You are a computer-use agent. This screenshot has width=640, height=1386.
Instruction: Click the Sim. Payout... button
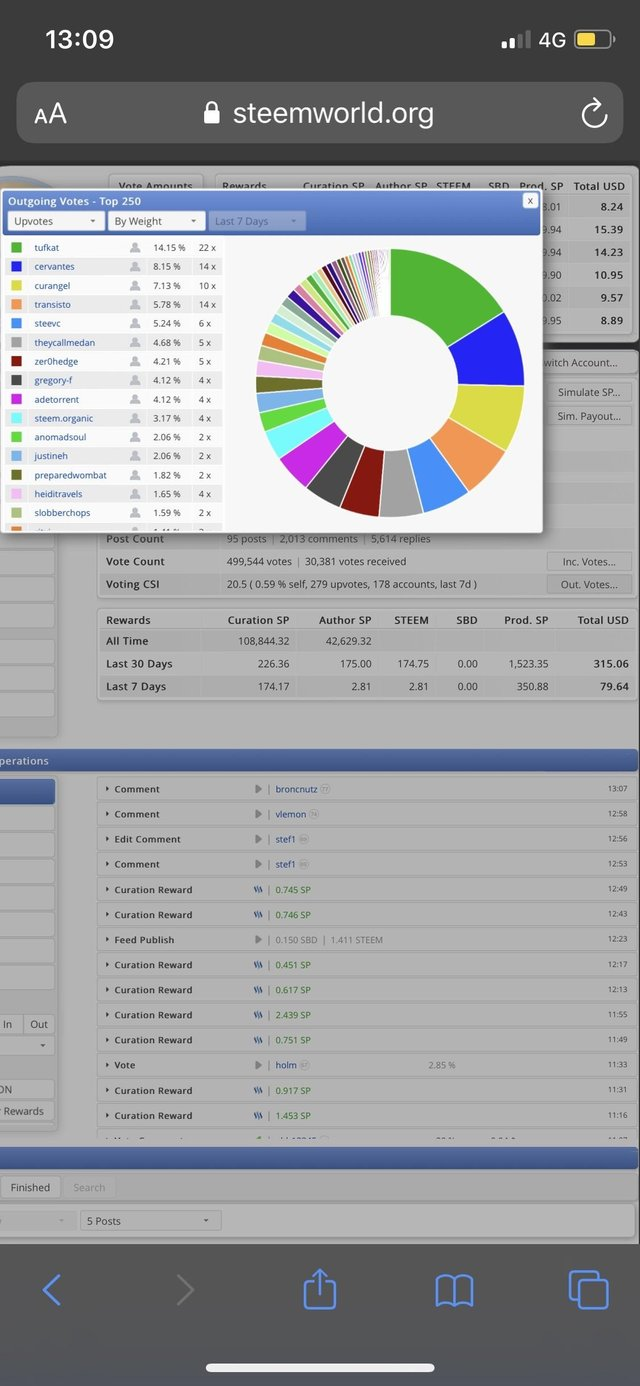pos(588,416)
